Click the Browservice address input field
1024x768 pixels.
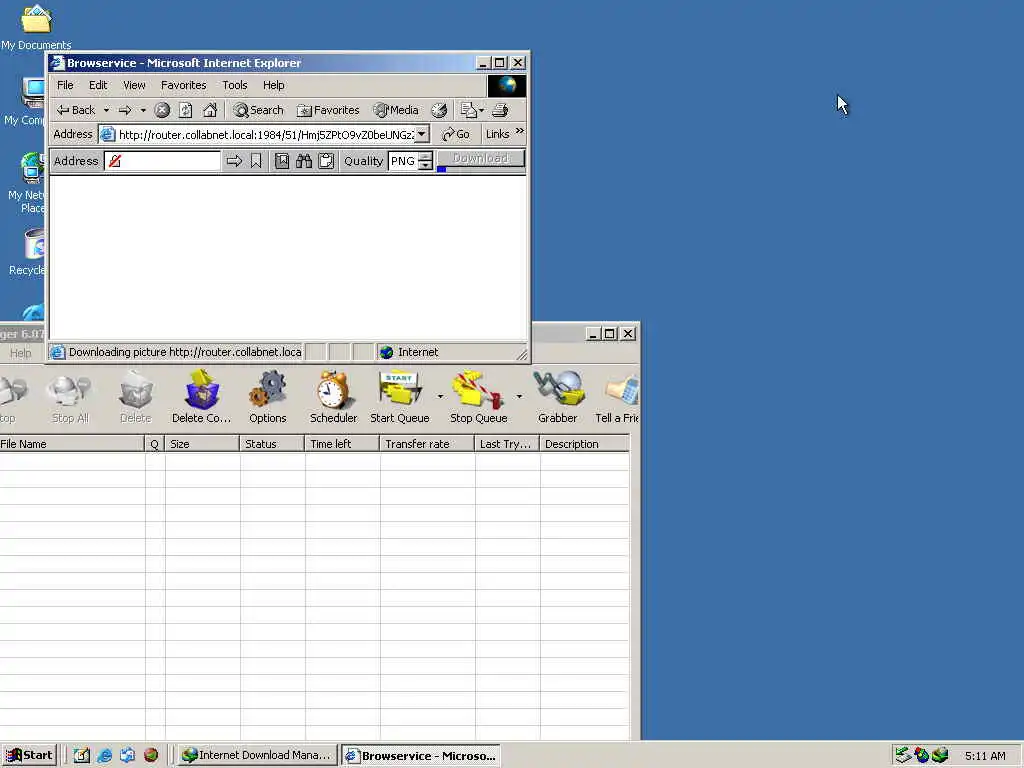163,161
